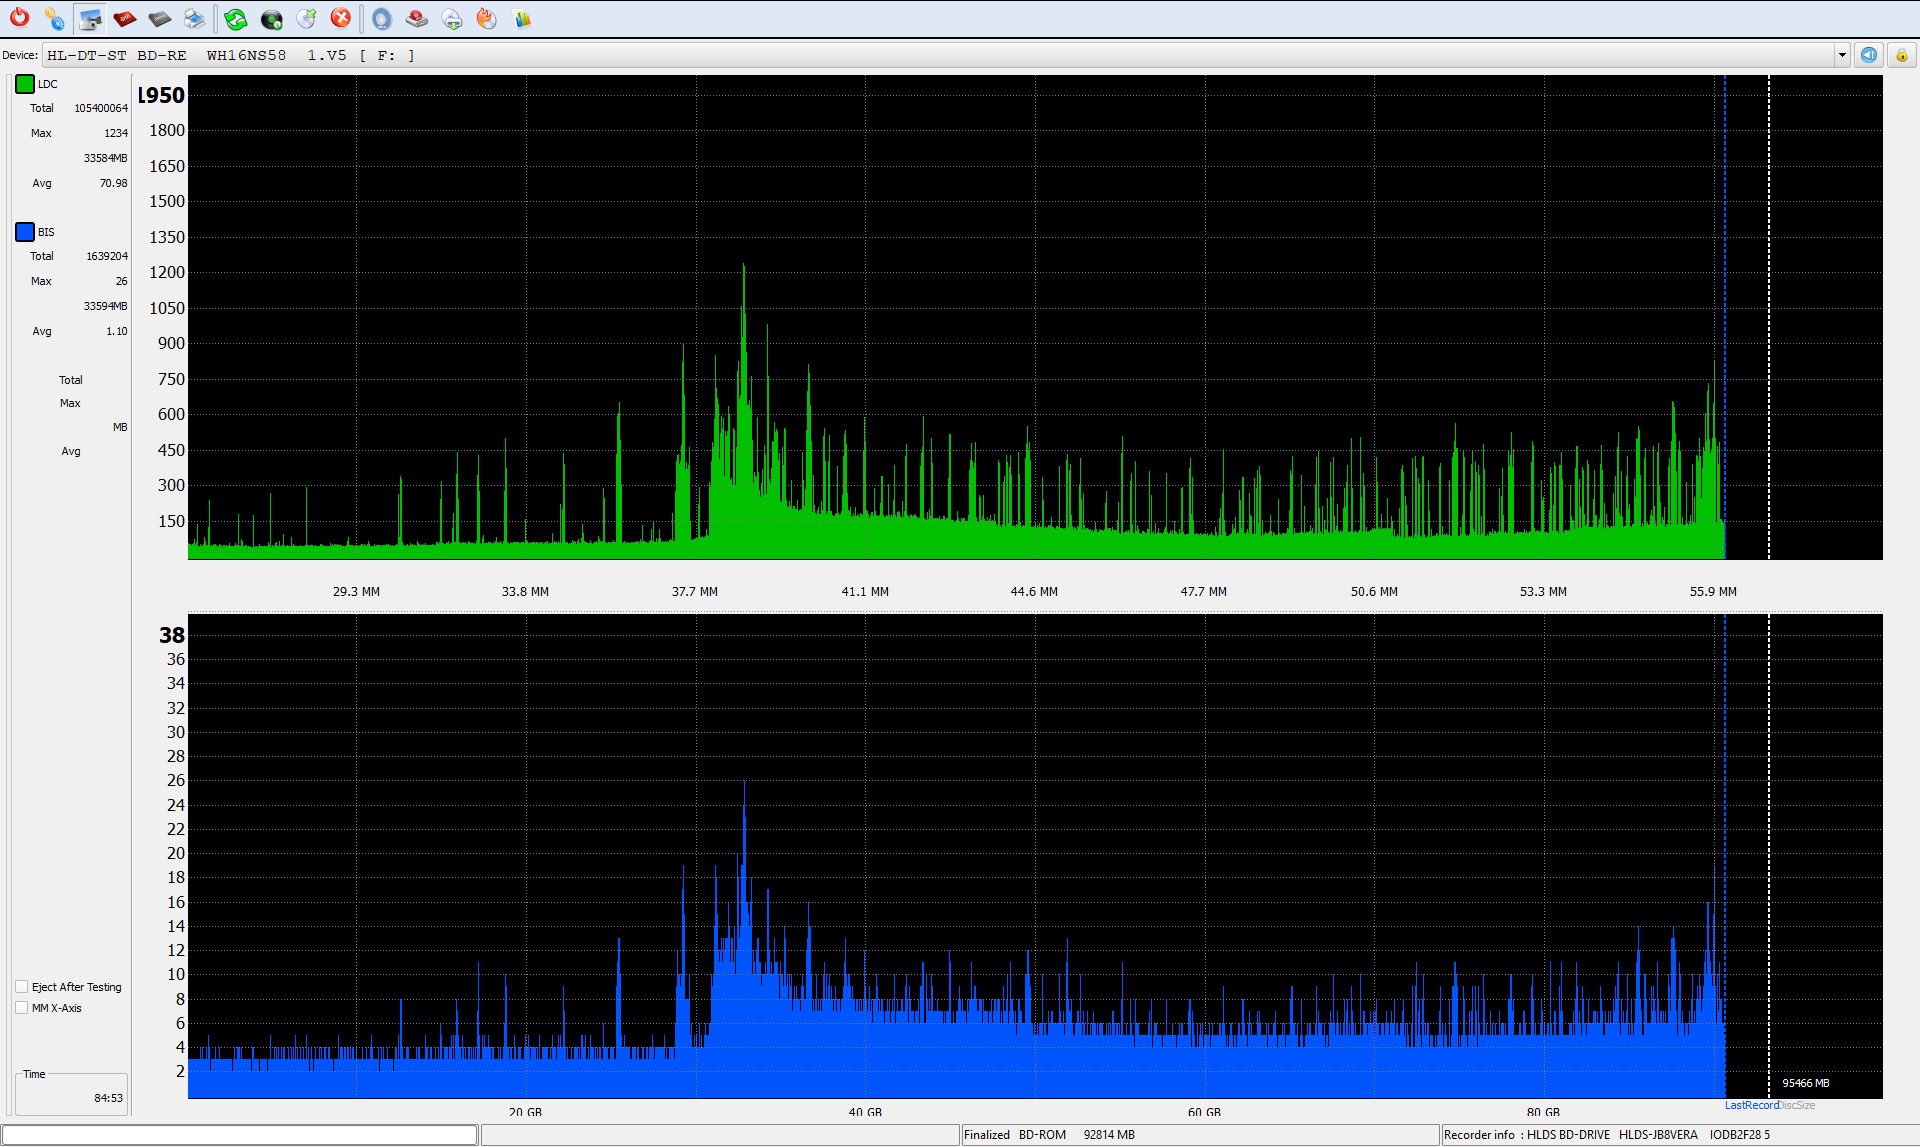Enable Eject After Testing checkbox
This screenshot has width=1920, height=1147.
coord(22,987)
